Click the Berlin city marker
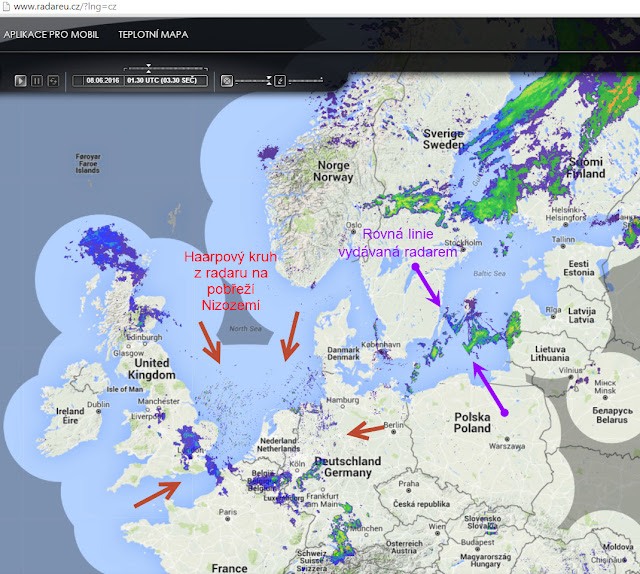This screenshot has width=640, height=574. pos(393,432)
